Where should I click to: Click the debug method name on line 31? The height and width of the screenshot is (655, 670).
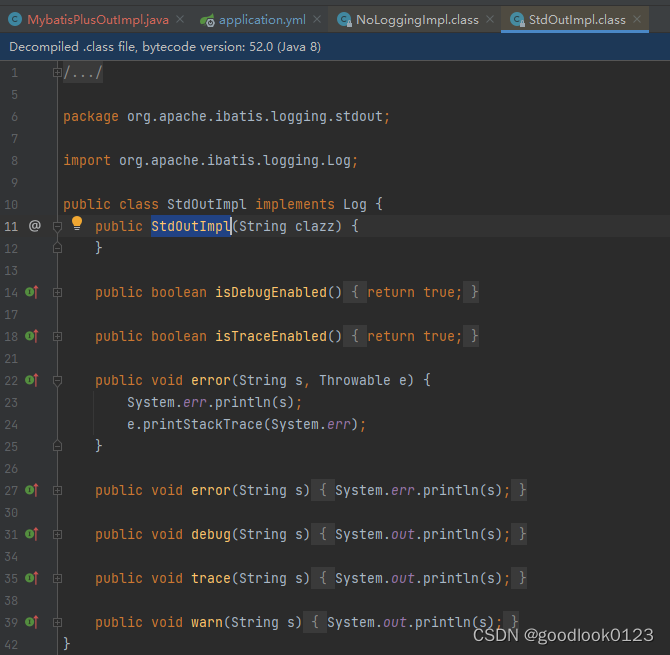[x=211, y=534]
